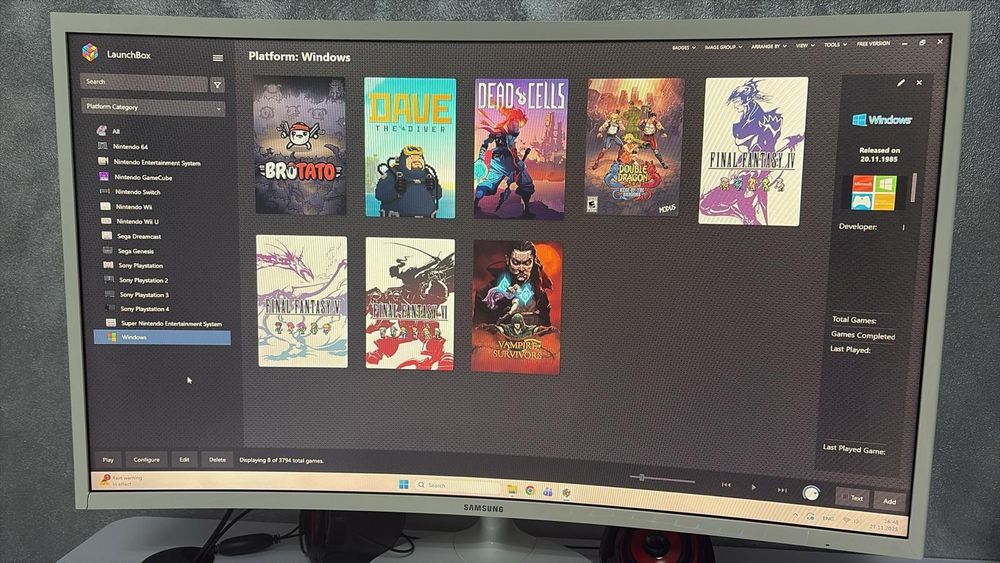Click the Nintendo Switch platform icon
1000x563 pixels.
click(105, 191)
